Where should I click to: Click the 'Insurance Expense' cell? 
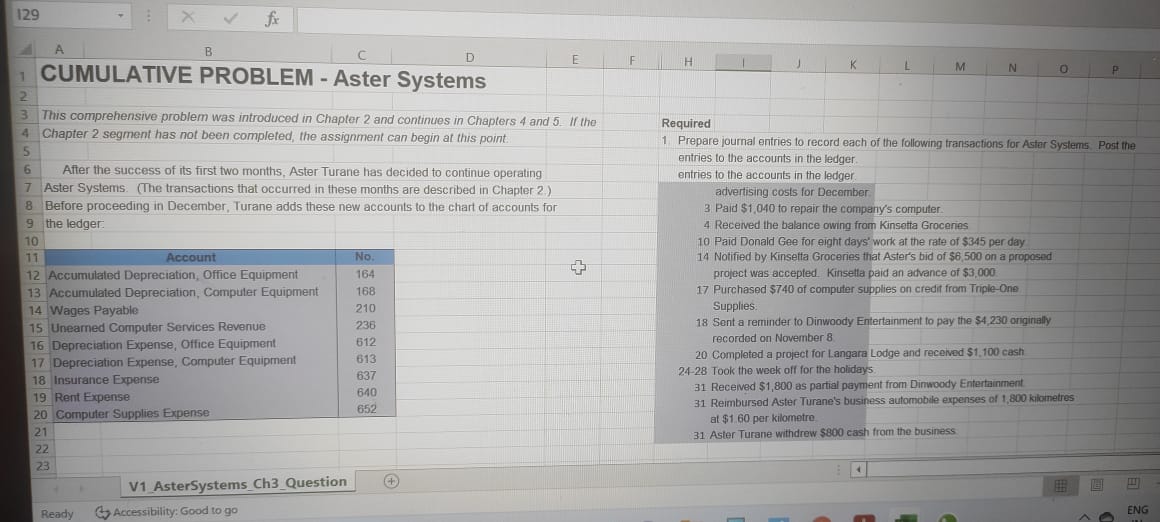click(x=106, y=379)
